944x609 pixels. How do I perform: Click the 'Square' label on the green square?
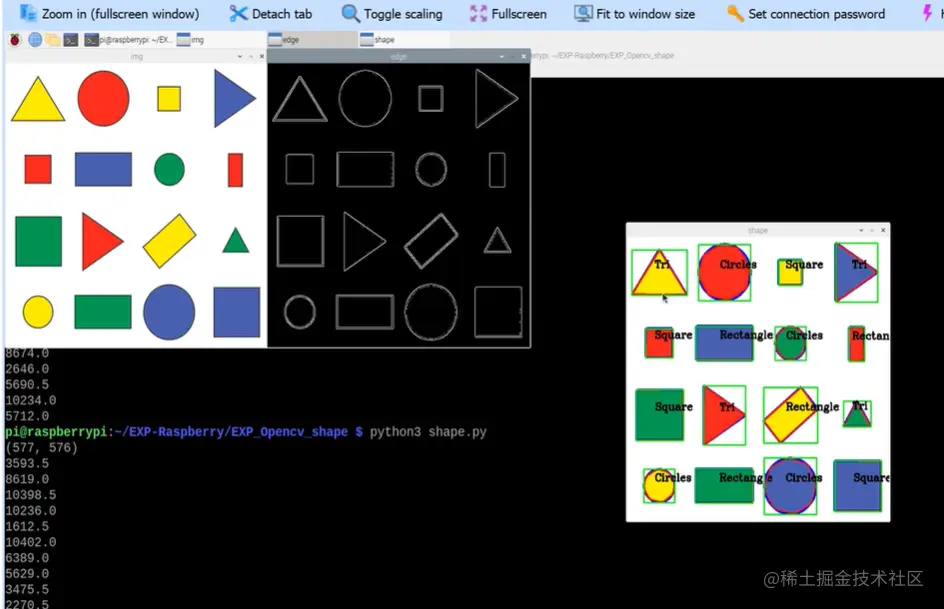click(674, 407)
